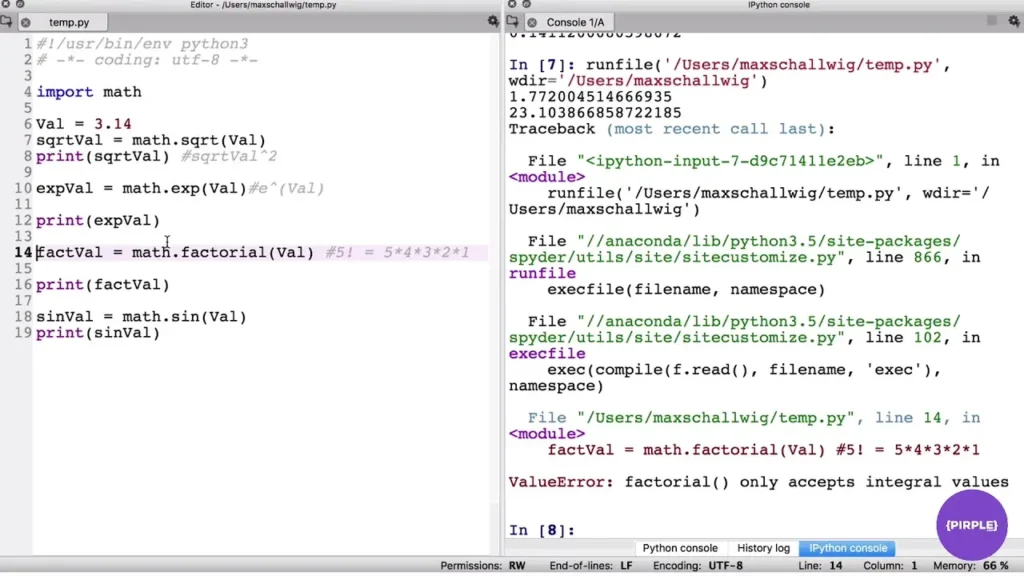This screenshot has height=576, width=1024.
Task: Close the temp.py editor tab
Action: [26, 22]
